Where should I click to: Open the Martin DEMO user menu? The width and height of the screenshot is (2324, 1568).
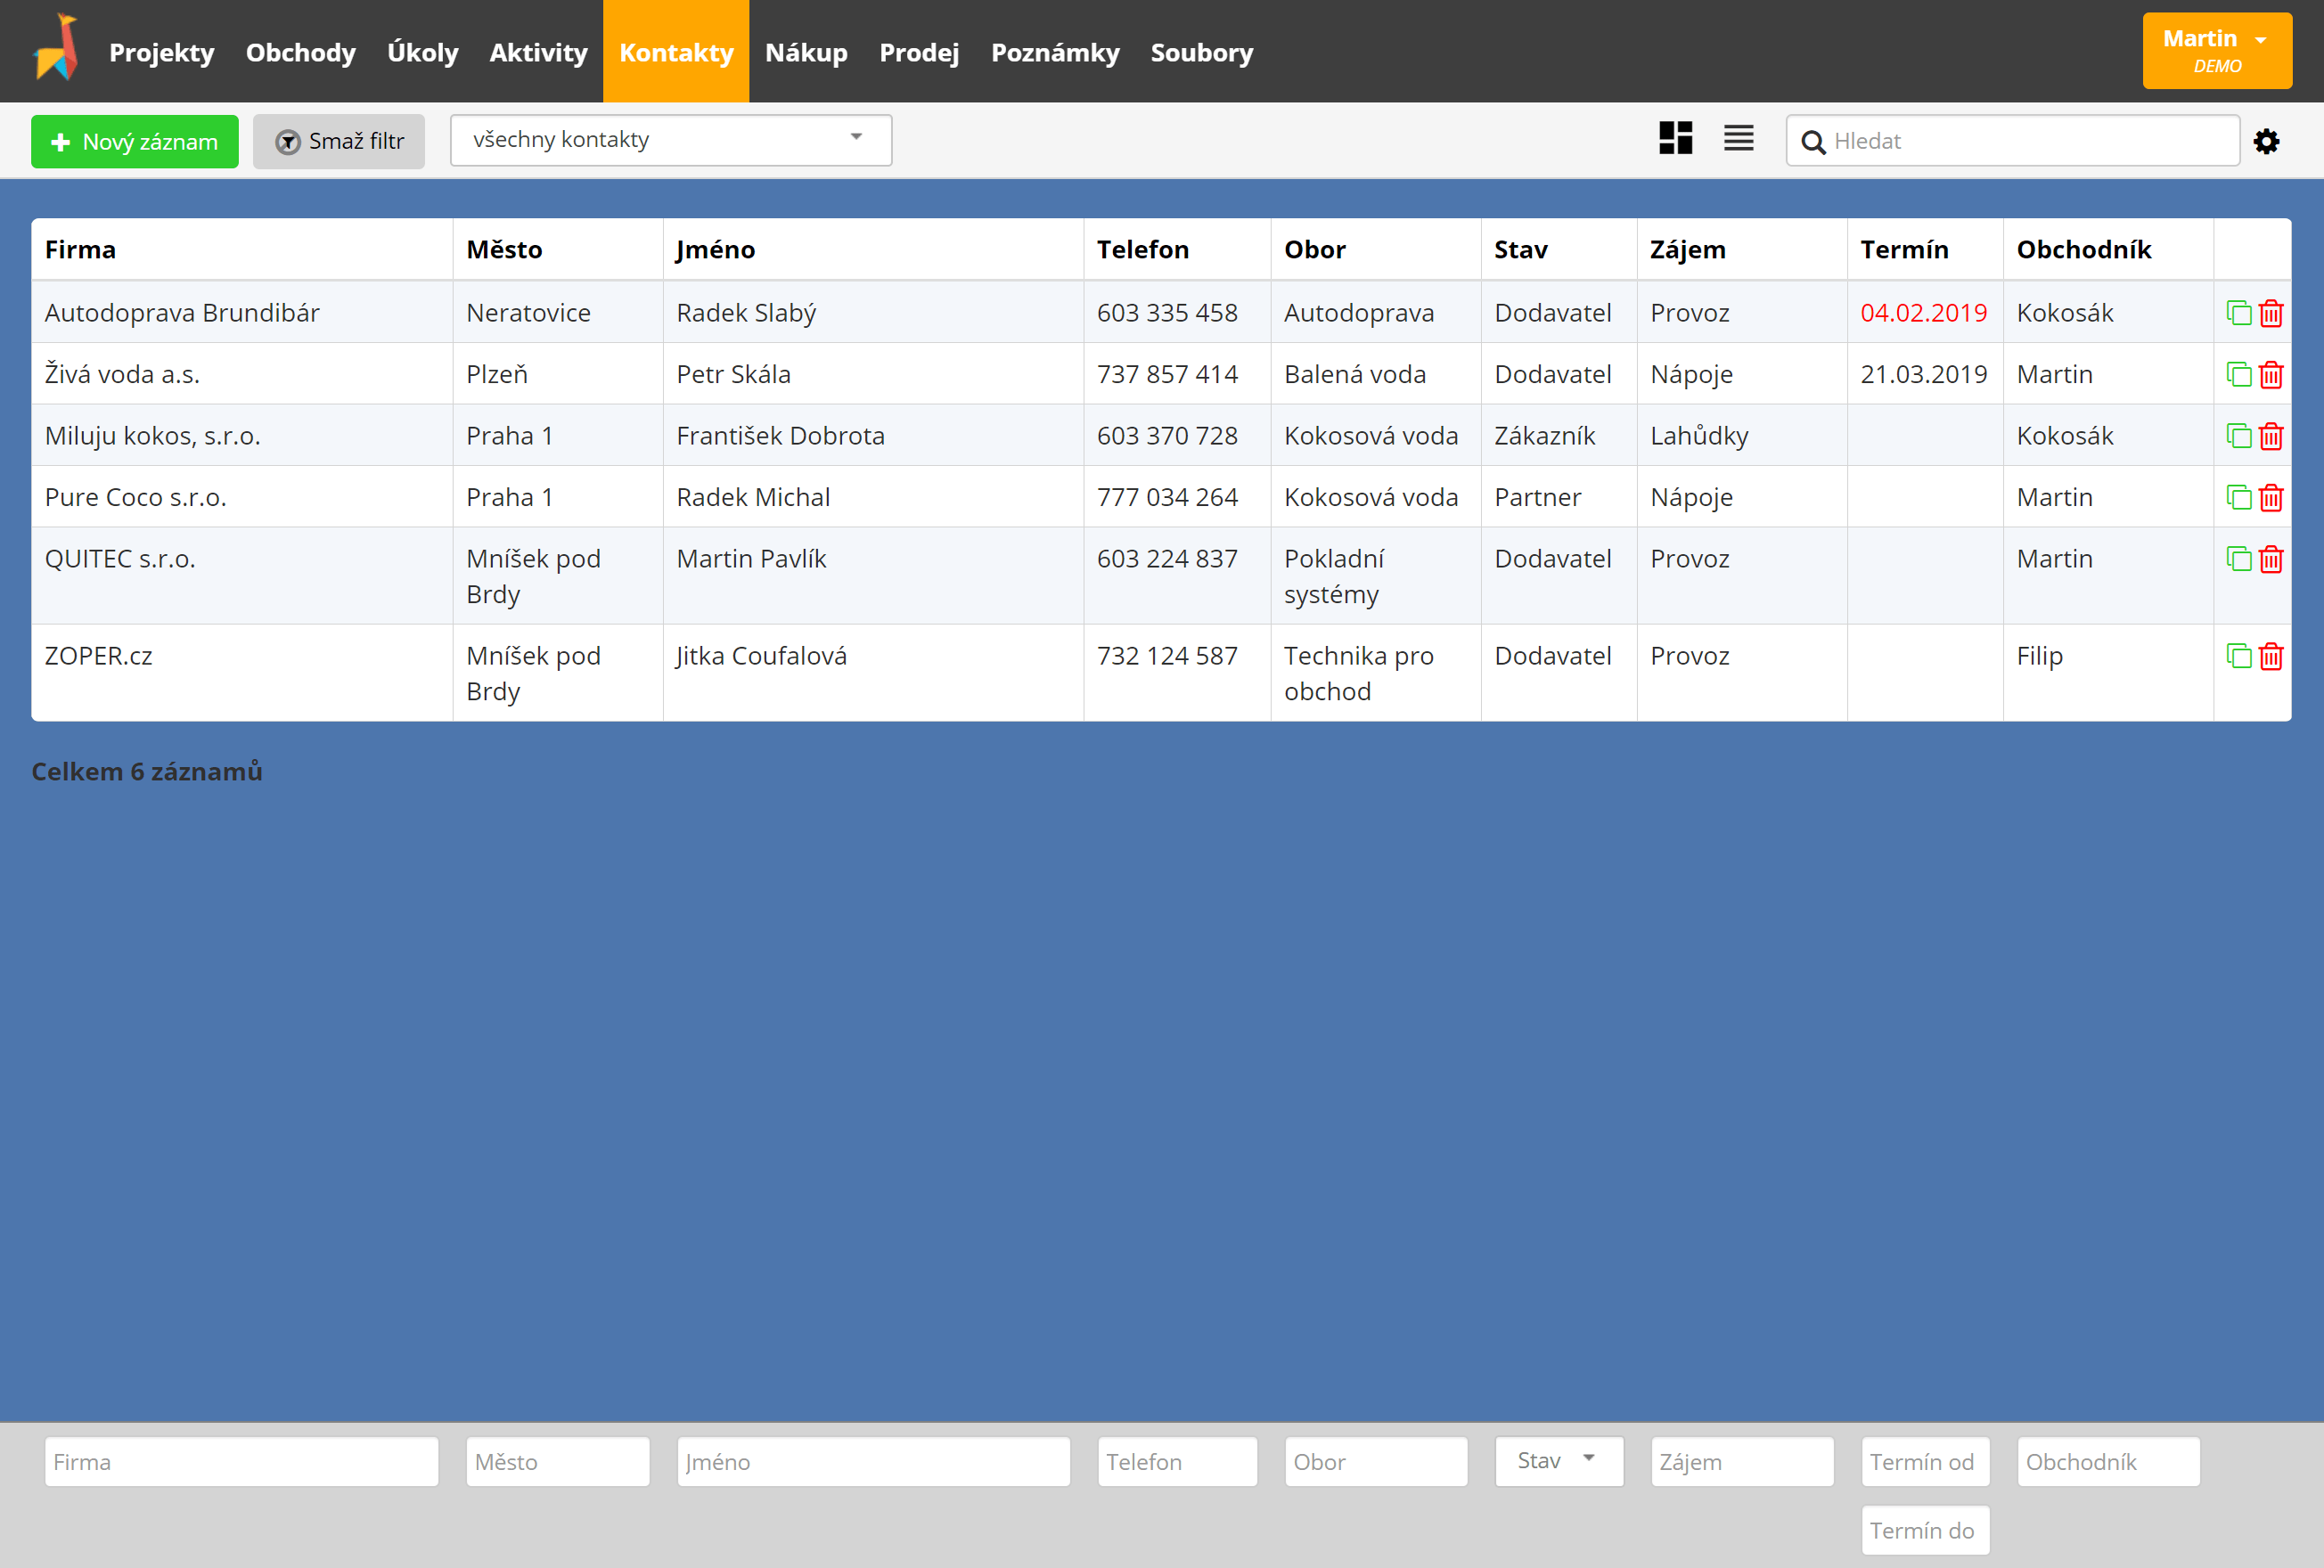click(2216, 51)
